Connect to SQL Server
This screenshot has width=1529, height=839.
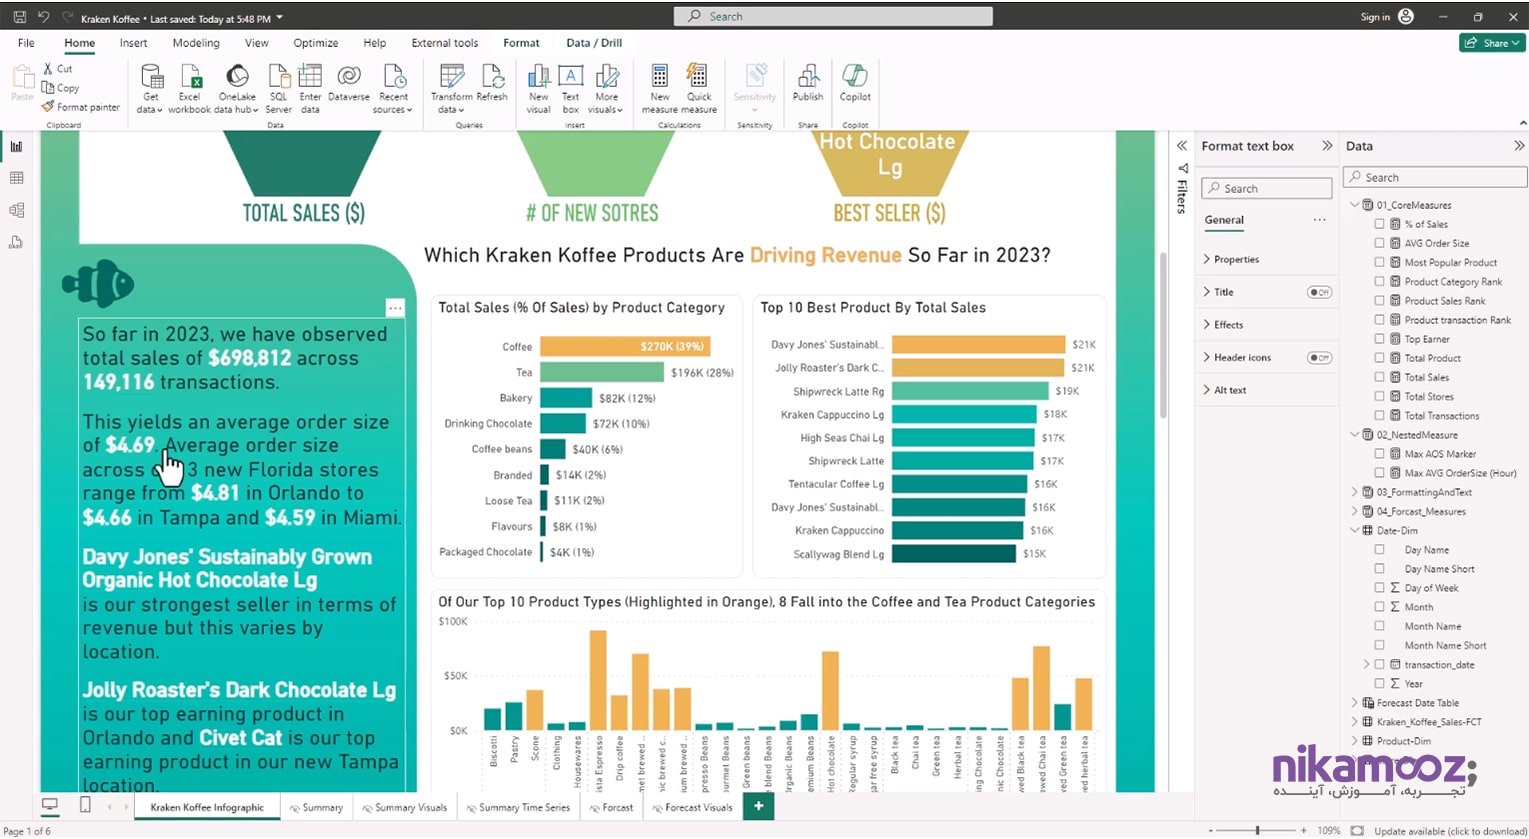point(279,88)
